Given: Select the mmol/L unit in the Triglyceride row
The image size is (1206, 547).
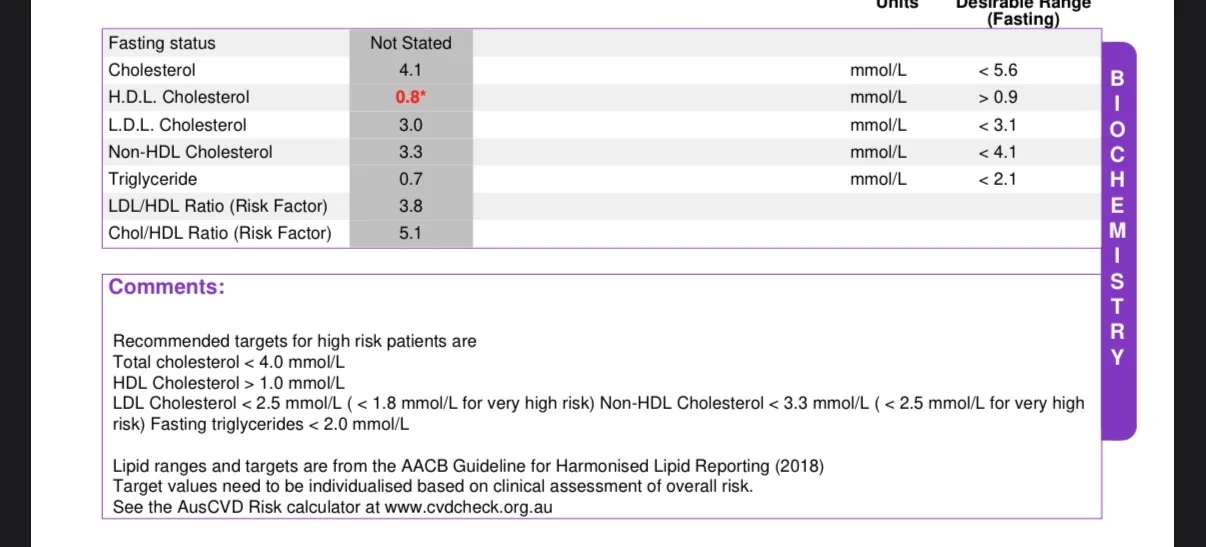Looking at the screenshot, I should coord(878,179).
